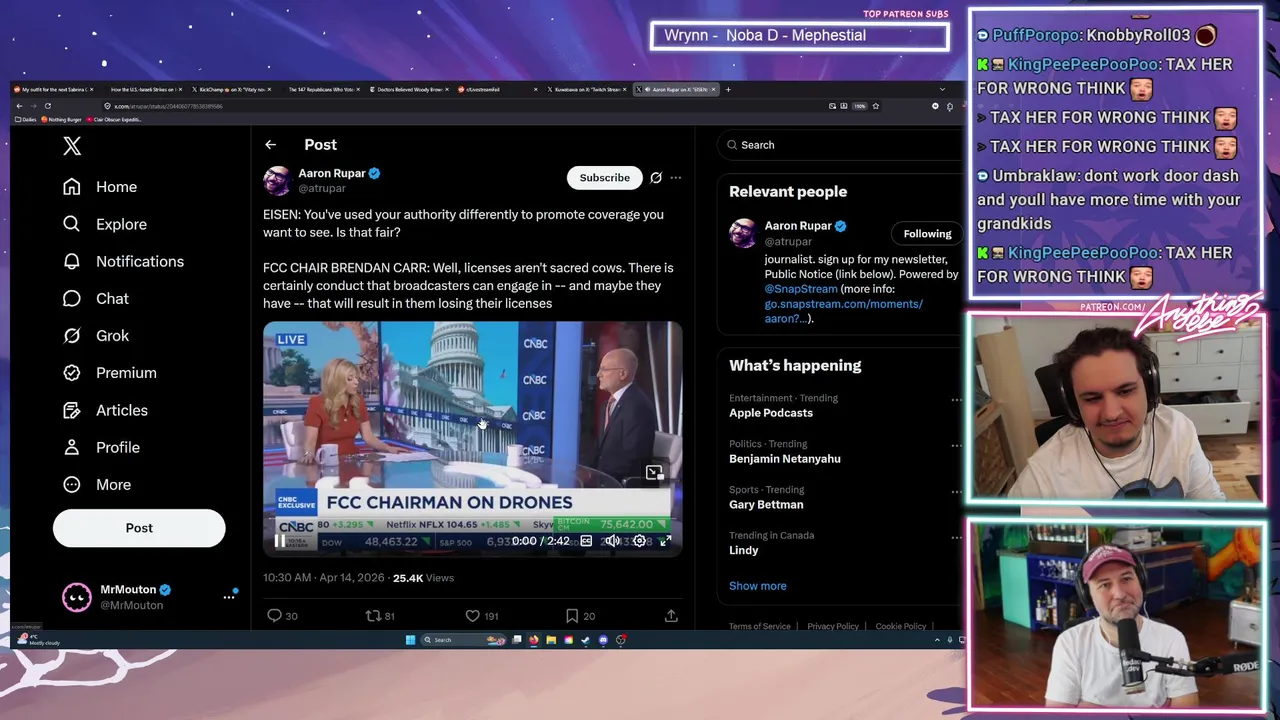Open Cookie Policy link
Viewport: 1280px width, 720px height.
[901, 626]
